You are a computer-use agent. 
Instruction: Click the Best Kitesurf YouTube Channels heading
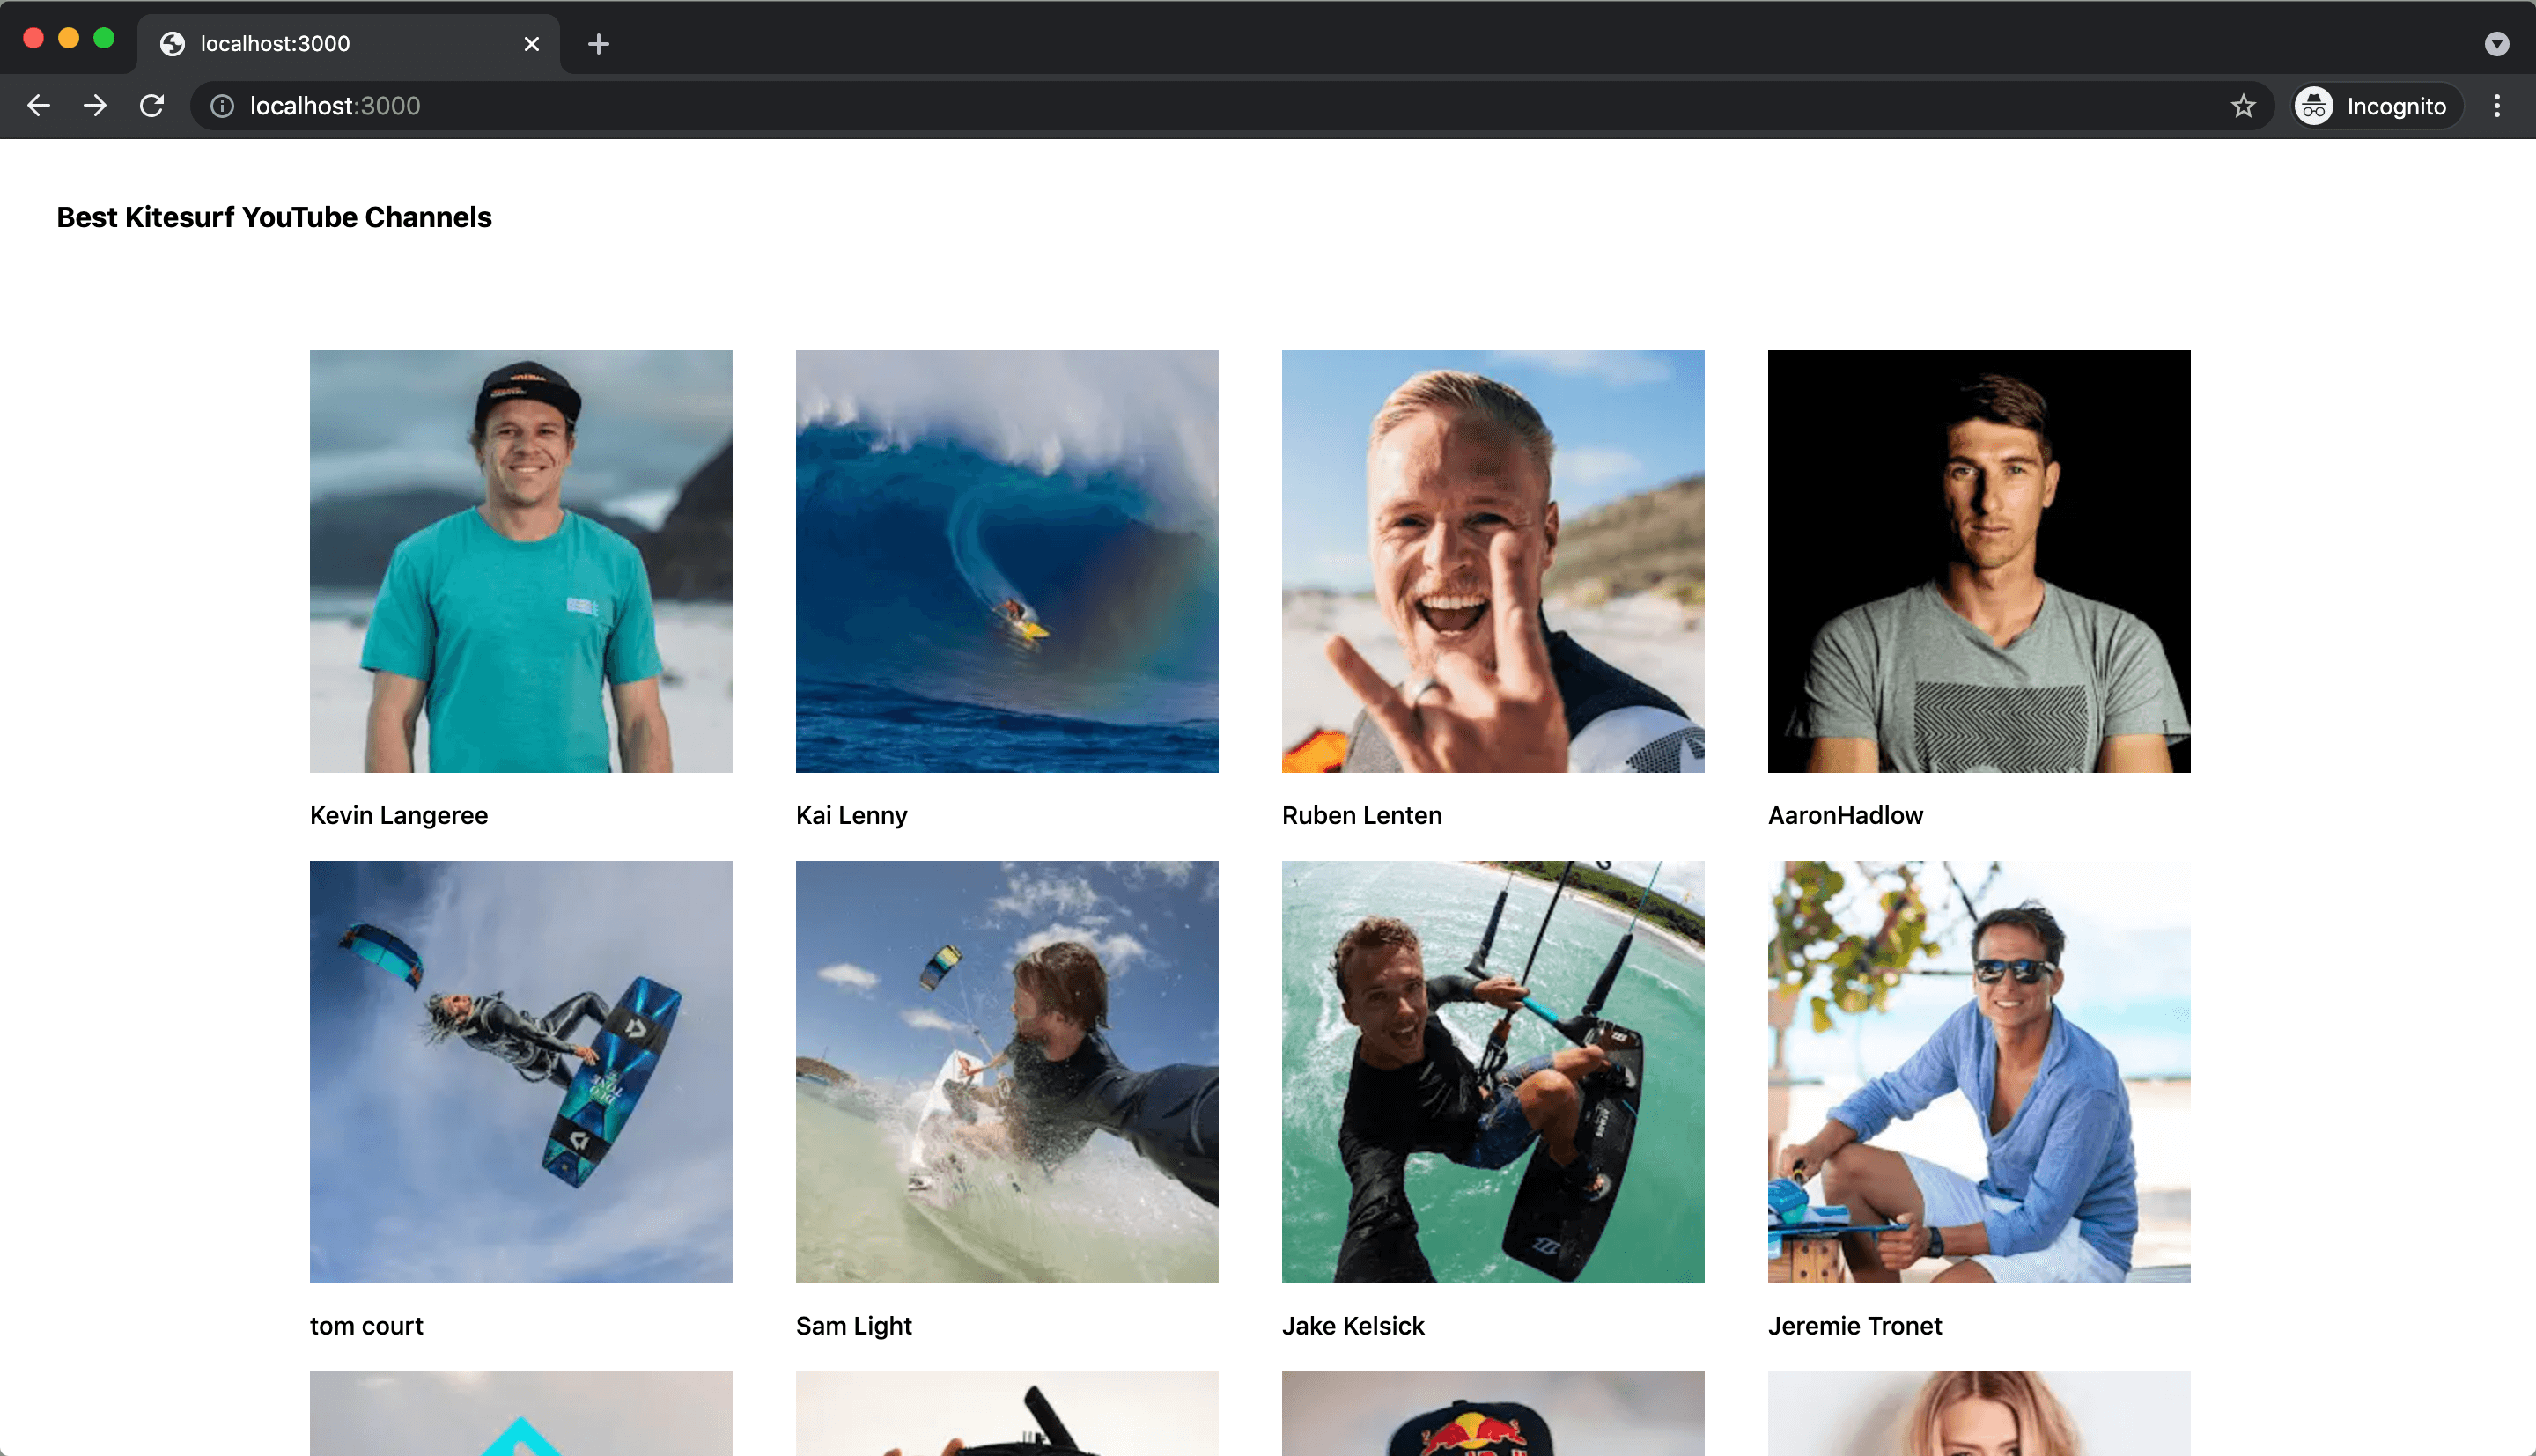(x=274, y=217)
